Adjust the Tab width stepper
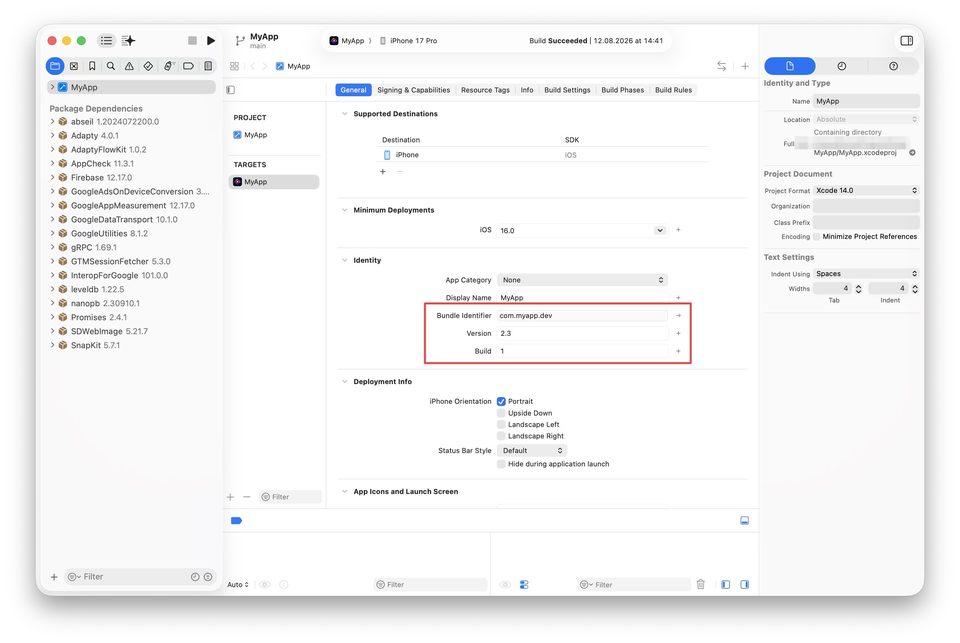 click(858, 288)
